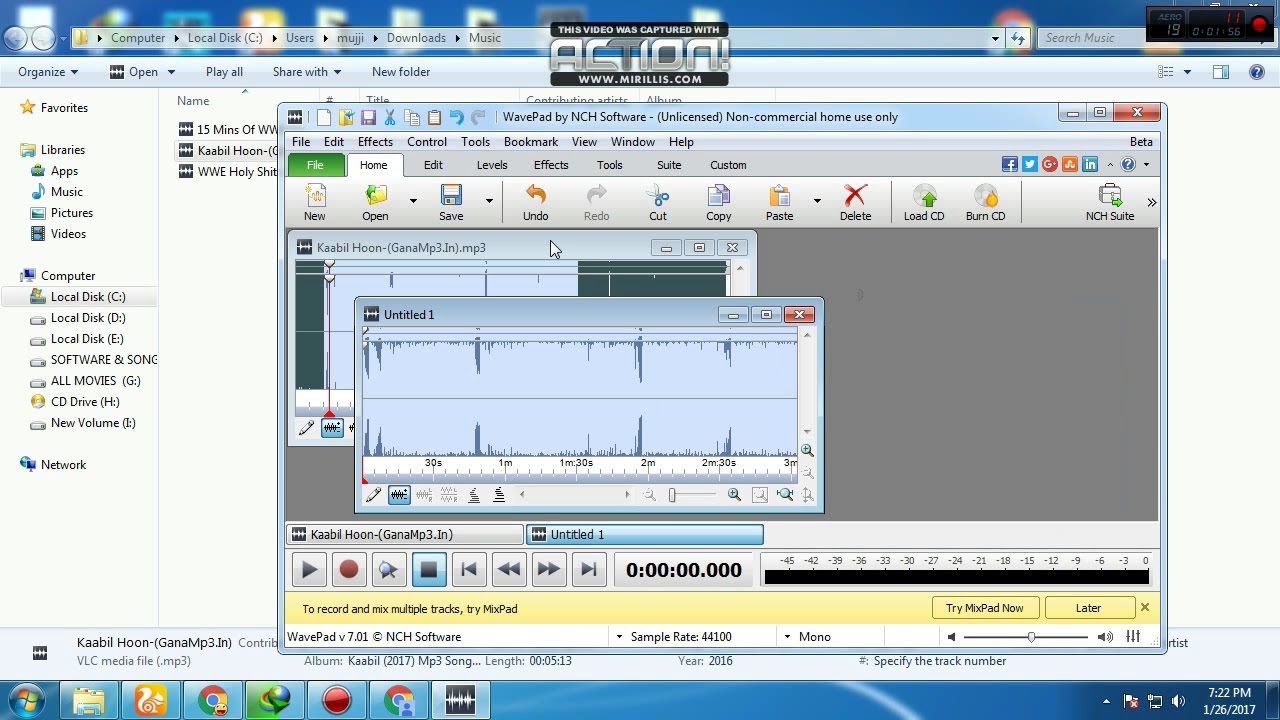This screenshot has height=720, width=1280.
Task: Click the quick-access undo arrow in title bar
Action: (456, 117)
